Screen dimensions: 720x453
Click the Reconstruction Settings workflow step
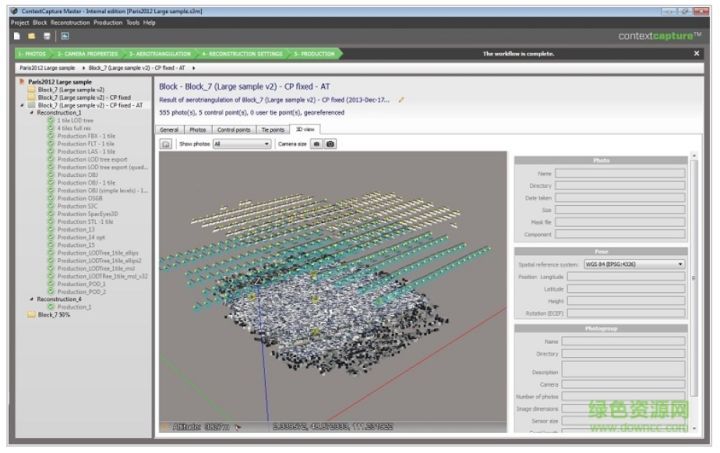pos(242,53)
